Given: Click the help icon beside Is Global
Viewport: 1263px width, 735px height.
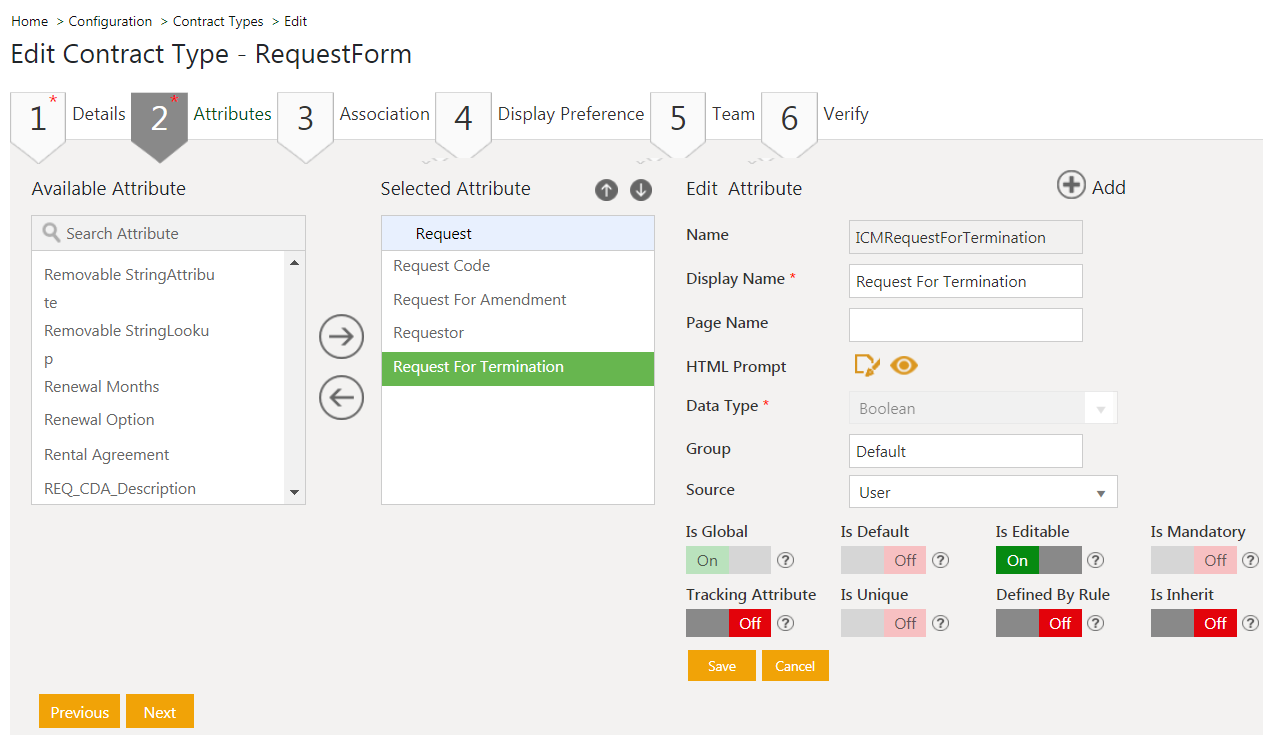Looking at the screenshot, I should pyautogui.click(x=786, y=560).
